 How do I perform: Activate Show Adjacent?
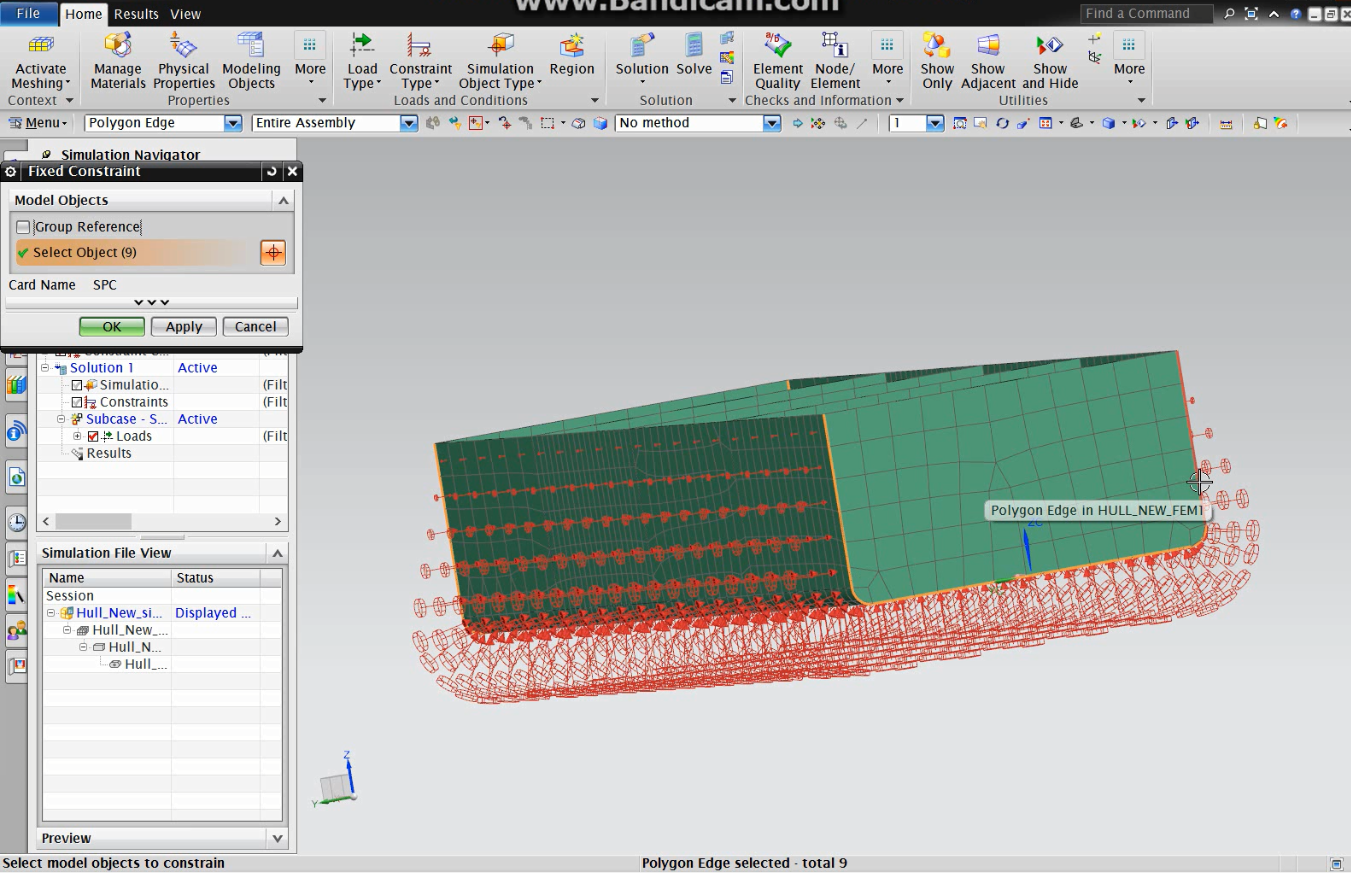988,61
